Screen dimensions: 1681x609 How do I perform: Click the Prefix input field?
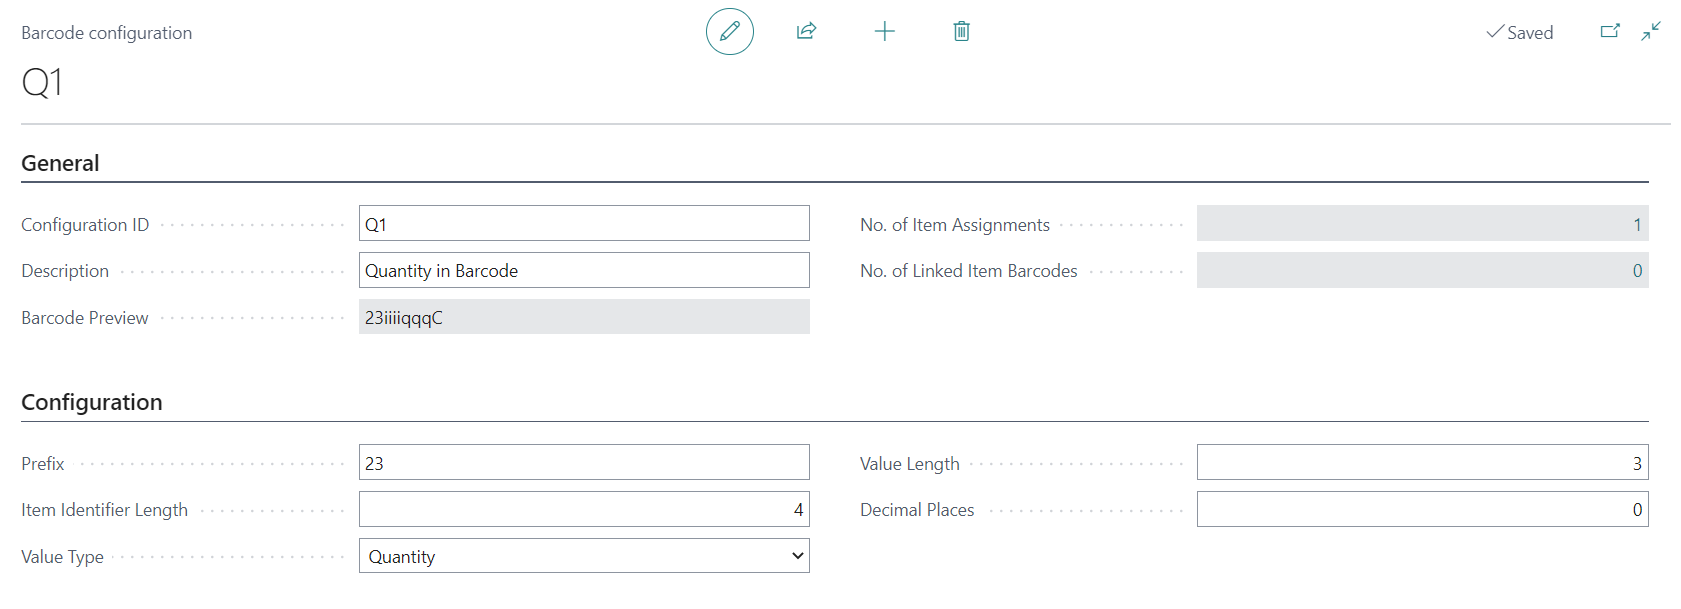click(x=584, y=462)
